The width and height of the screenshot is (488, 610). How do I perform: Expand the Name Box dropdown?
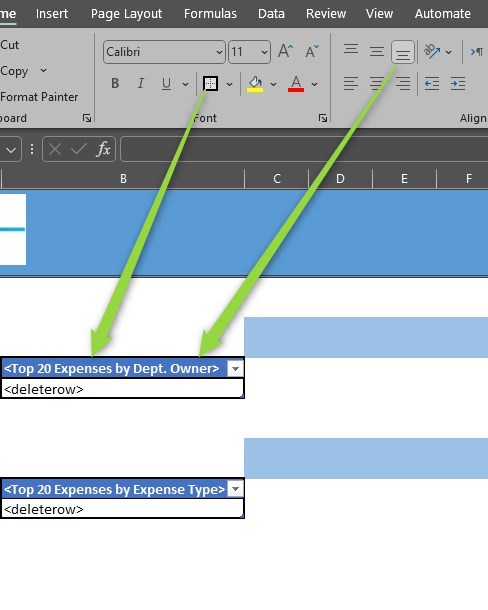coord(11,149)
